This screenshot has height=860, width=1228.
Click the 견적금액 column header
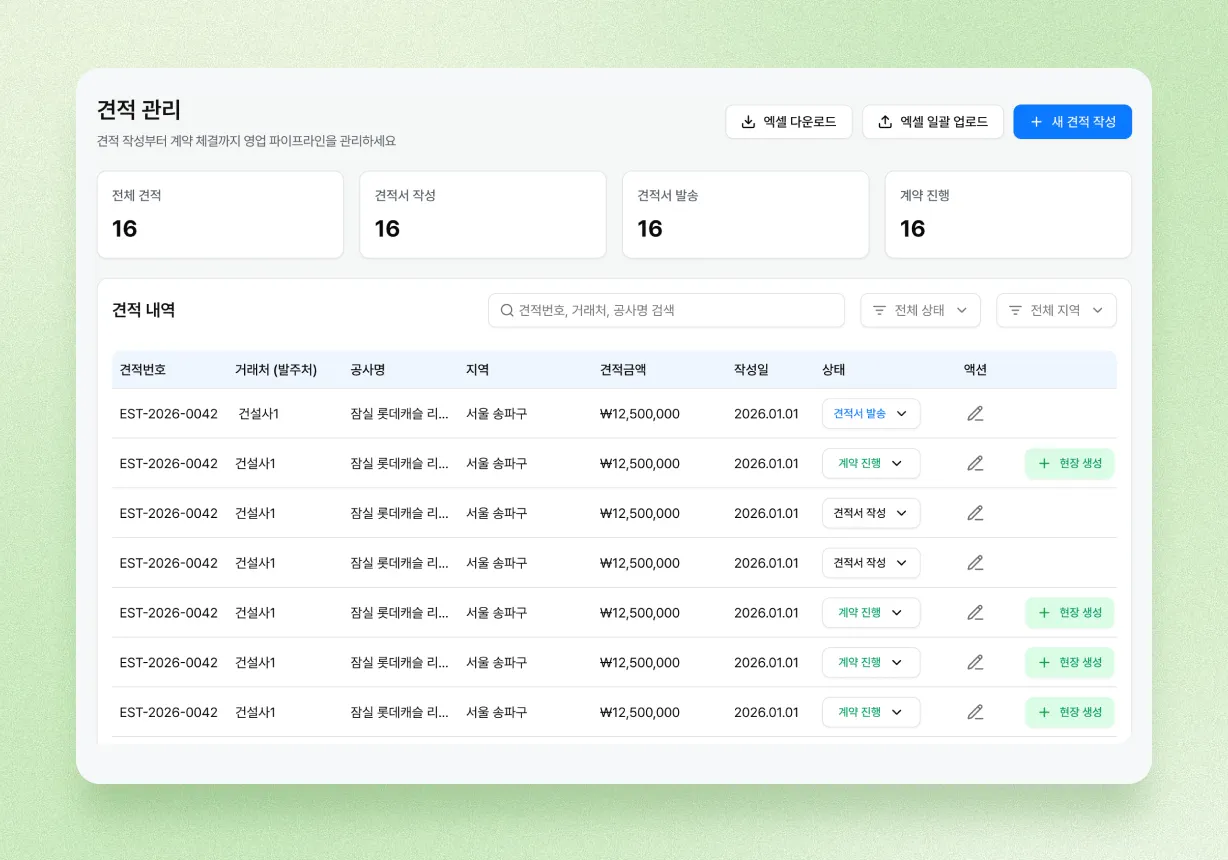tap(623, 369)
